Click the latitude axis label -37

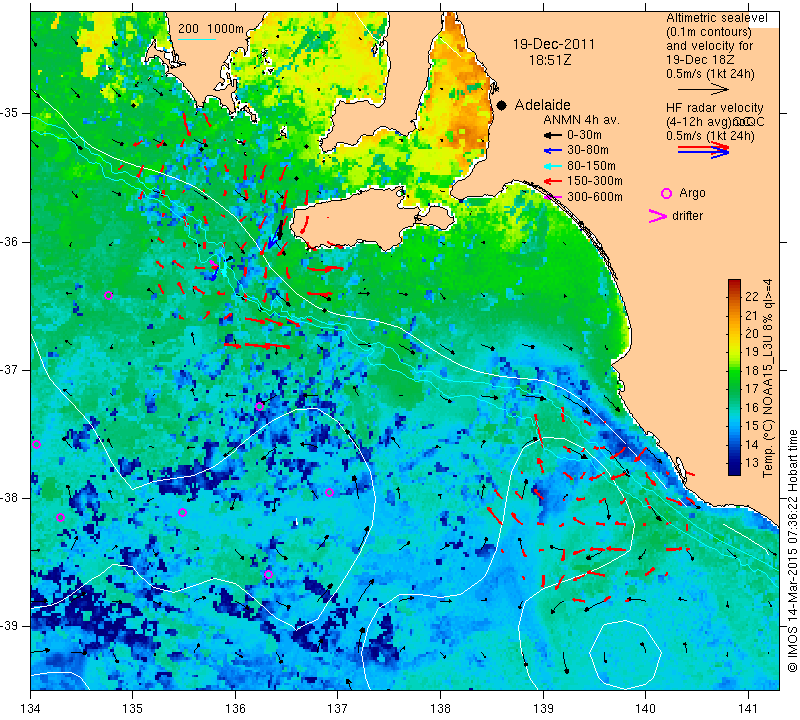point(9,369)
